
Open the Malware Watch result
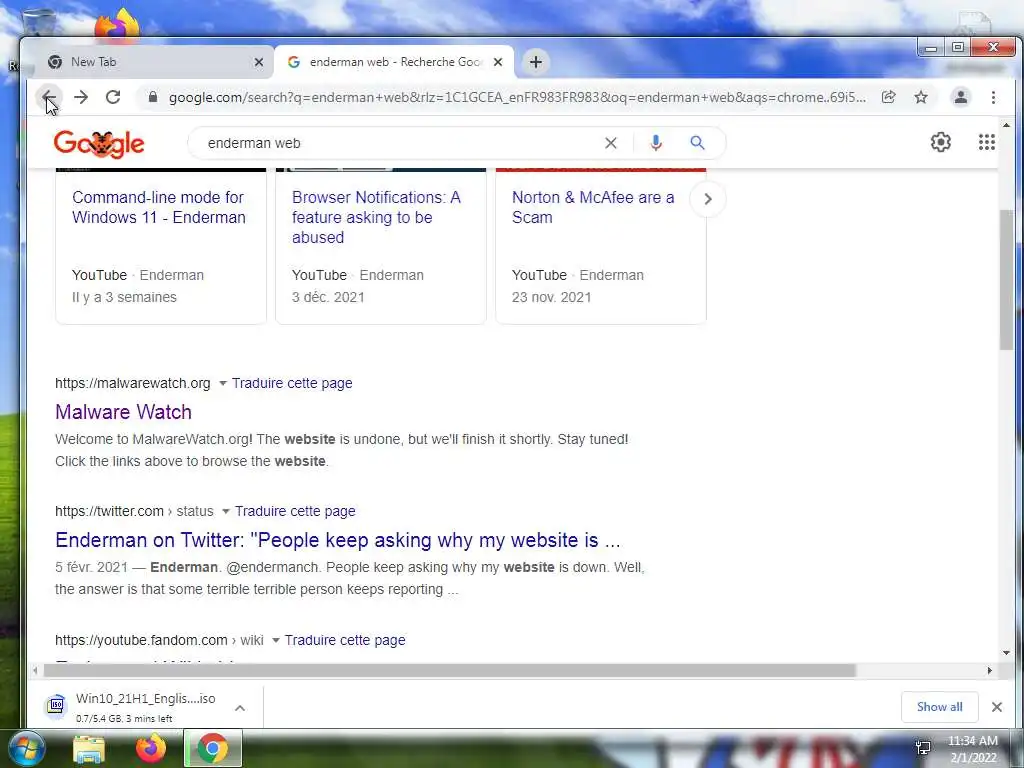point(123,412)
